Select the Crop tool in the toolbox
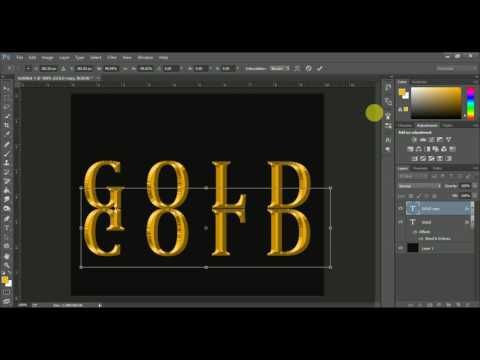 6,125
